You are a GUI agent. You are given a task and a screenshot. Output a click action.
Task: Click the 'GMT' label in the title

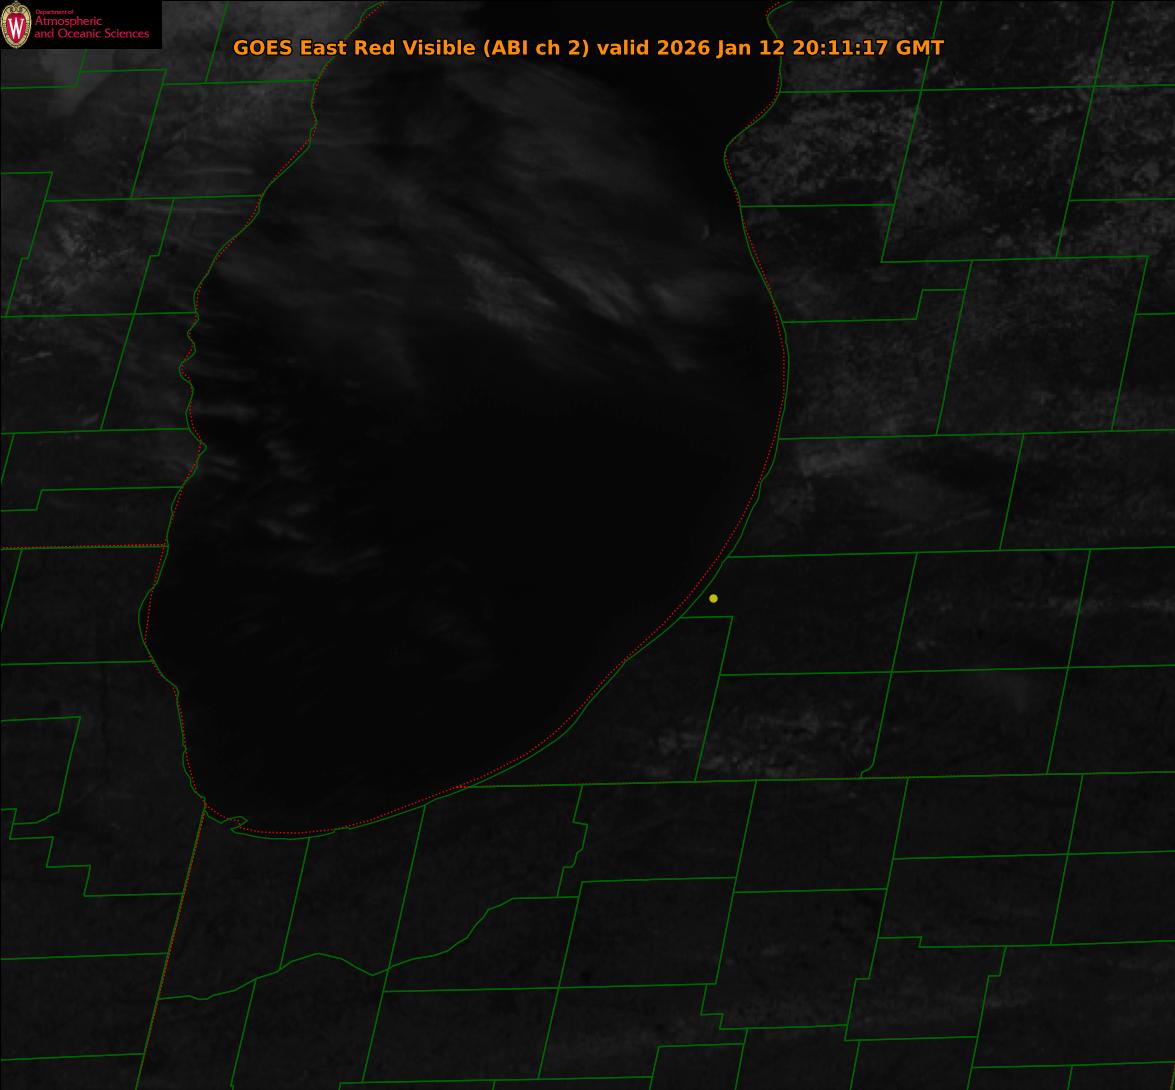point(919,48)
